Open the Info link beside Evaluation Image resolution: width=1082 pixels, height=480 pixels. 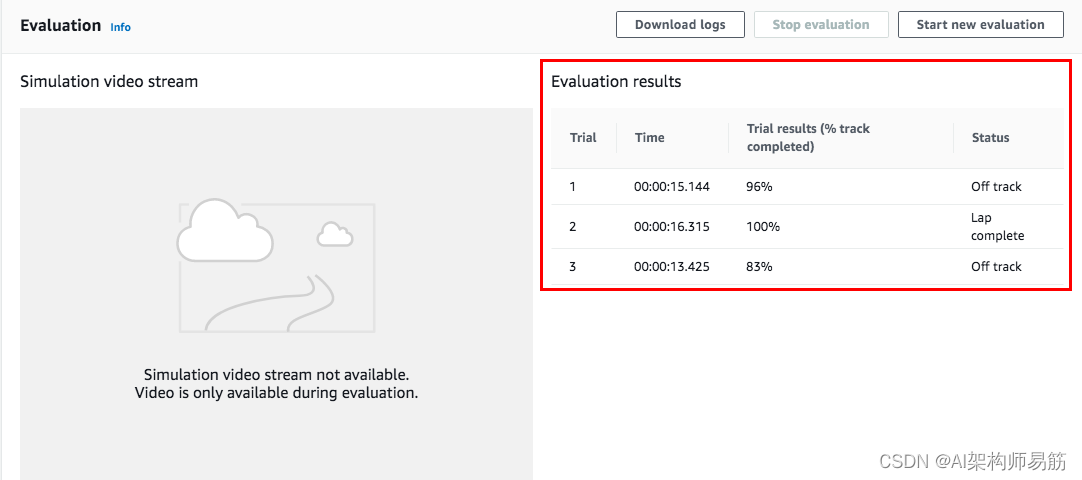120,27
